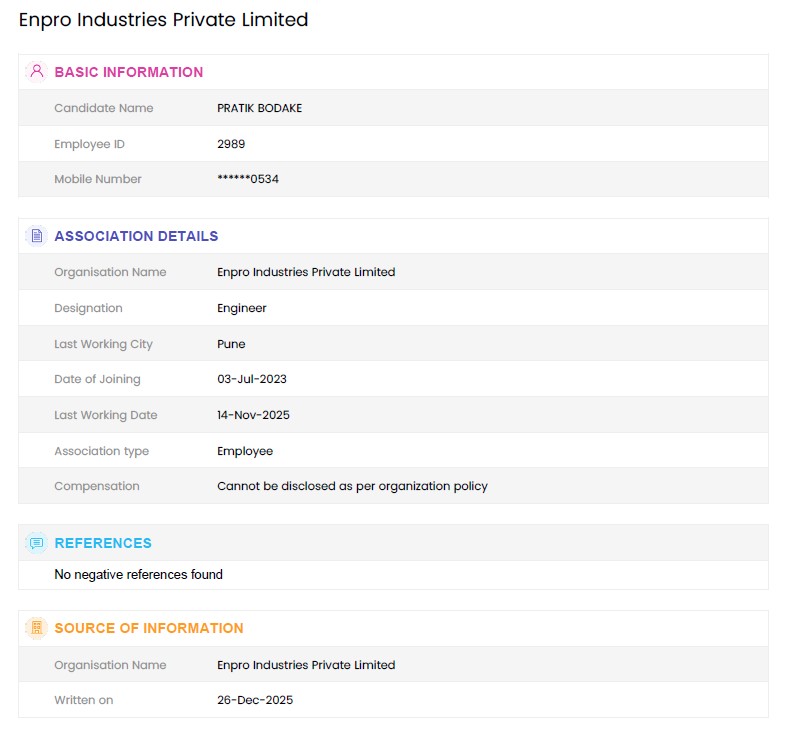Click the document icon next to Association Details
Image resolution: width=791 pixels, height=731 pixels.
click(37, 236)
